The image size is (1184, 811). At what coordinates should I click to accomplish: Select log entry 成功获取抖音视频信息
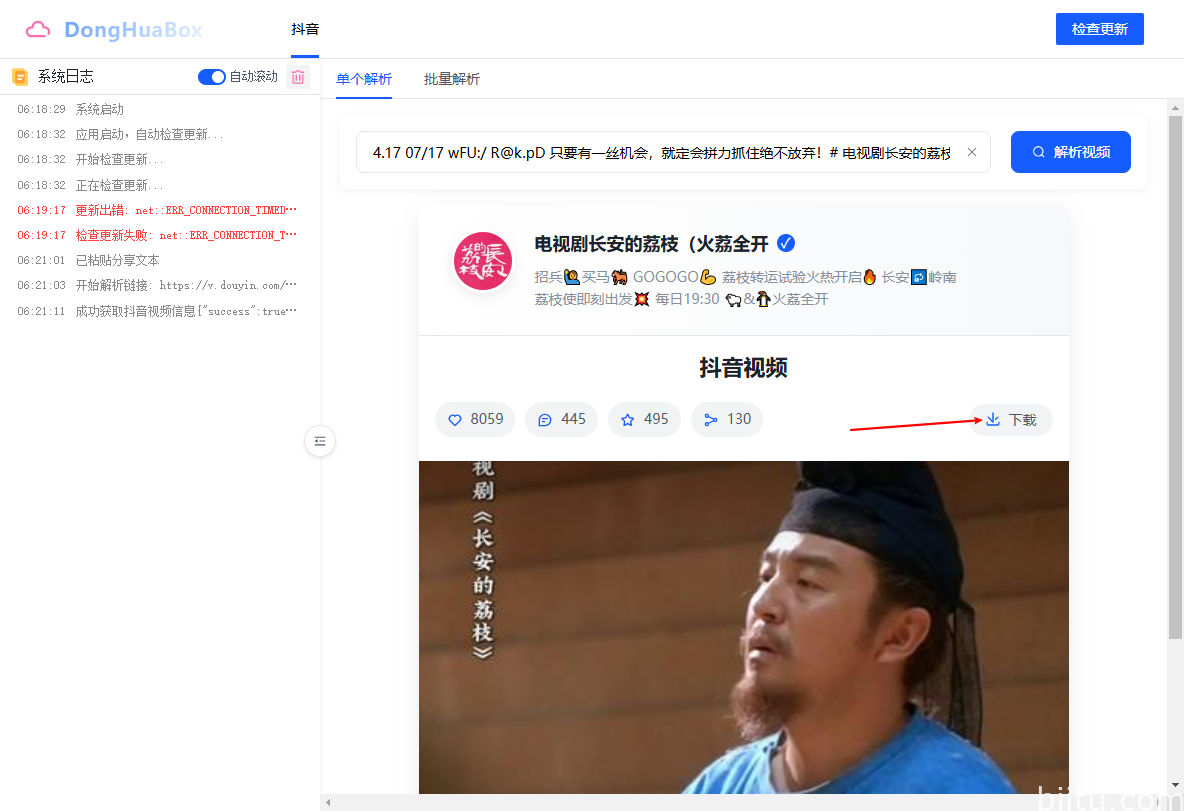click(x=157, y=310)
